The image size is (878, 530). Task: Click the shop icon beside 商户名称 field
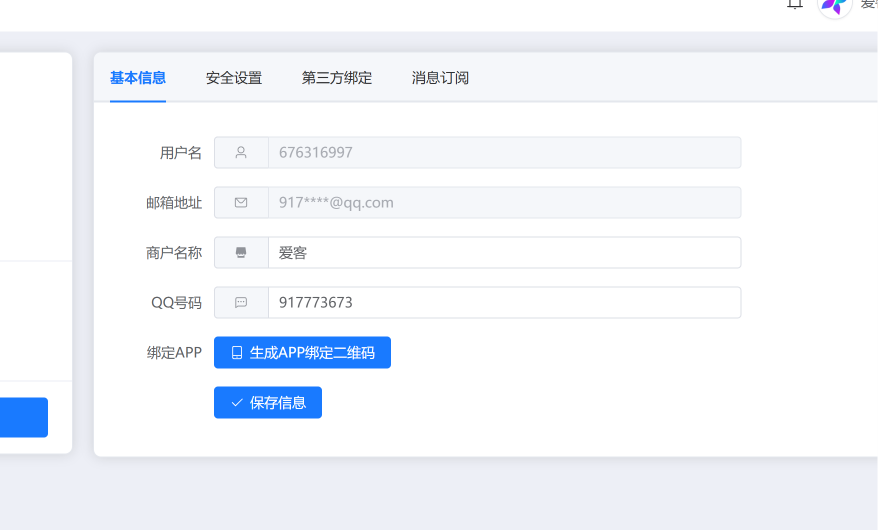point(241,252)
